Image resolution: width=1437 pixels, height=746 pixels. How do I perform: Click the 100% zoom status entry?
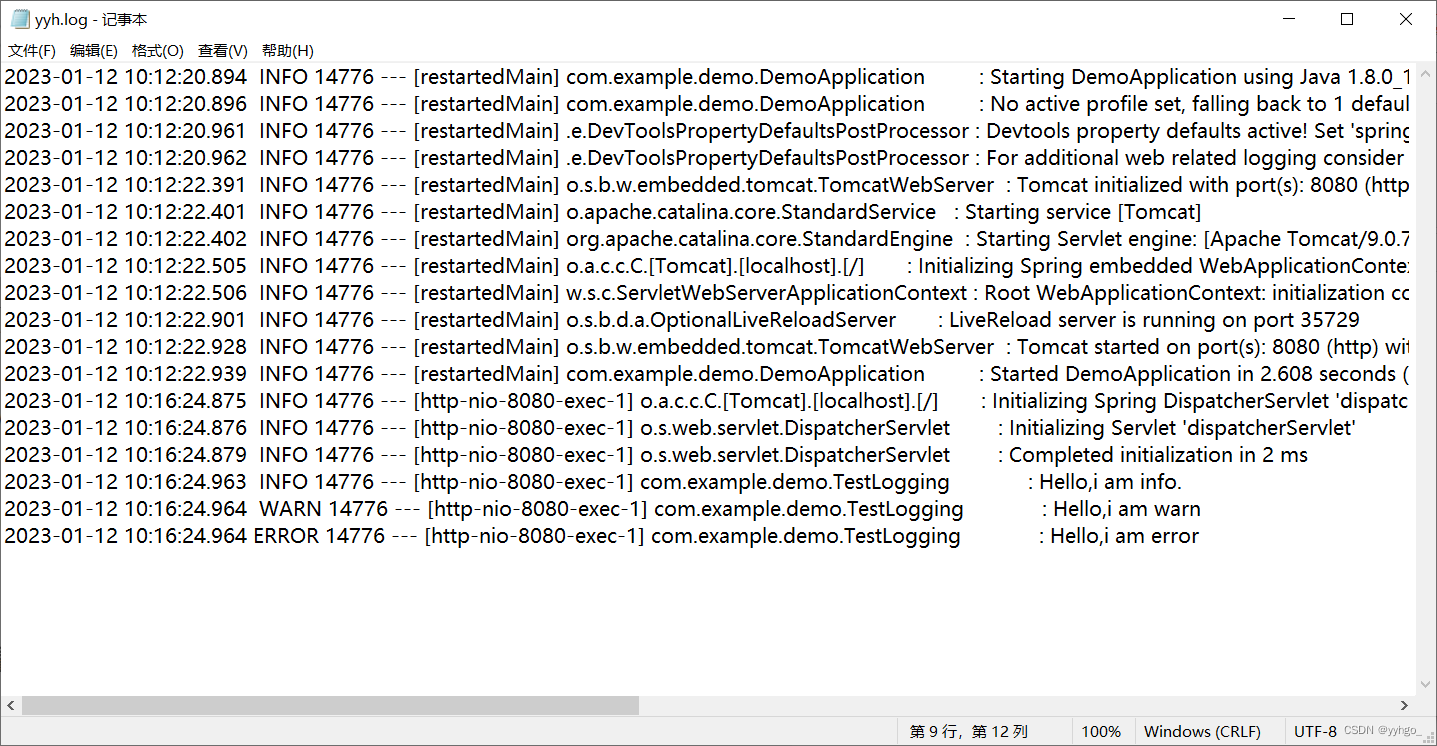tap(1101, 731)
